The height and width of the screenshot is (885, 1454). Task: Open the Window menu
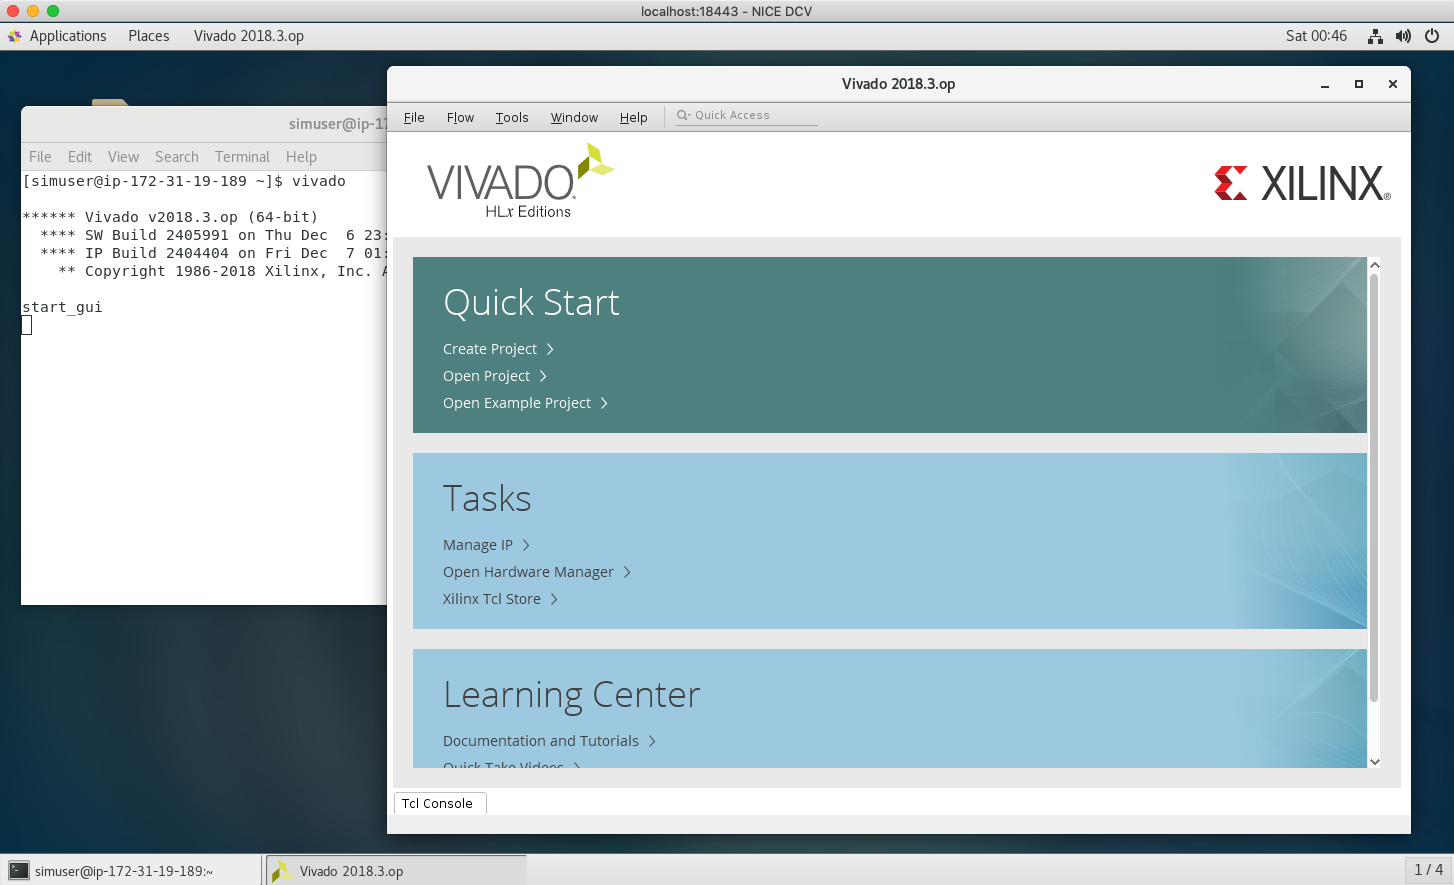[574, 117]
